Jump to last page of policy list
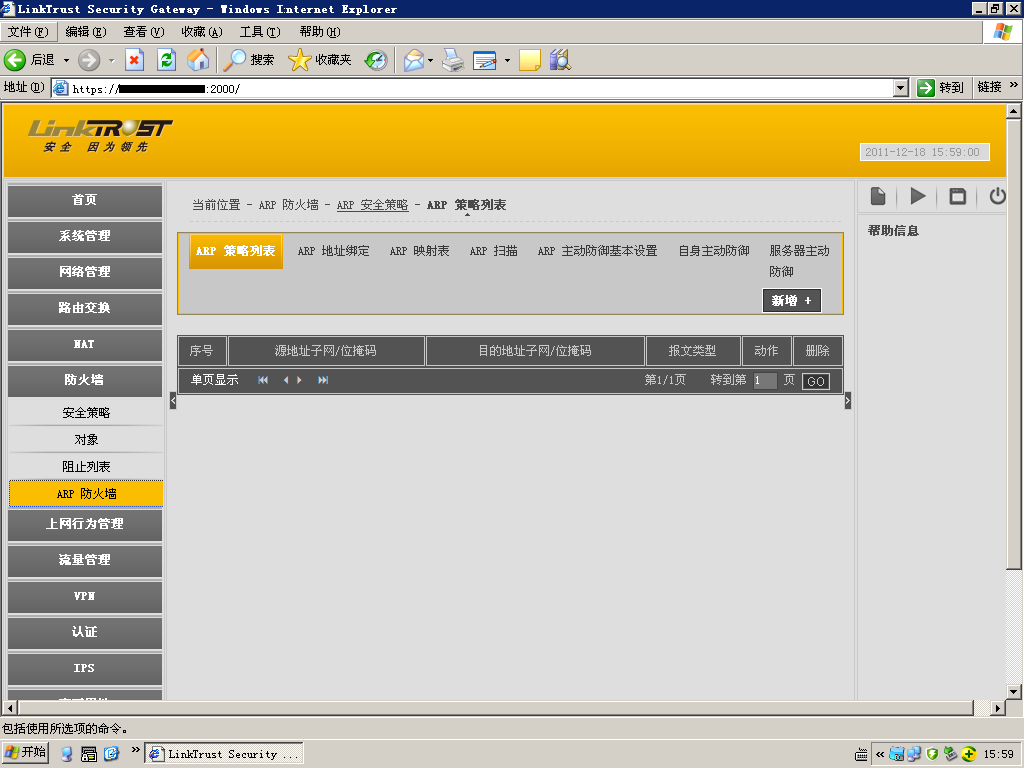 [323, 380]
